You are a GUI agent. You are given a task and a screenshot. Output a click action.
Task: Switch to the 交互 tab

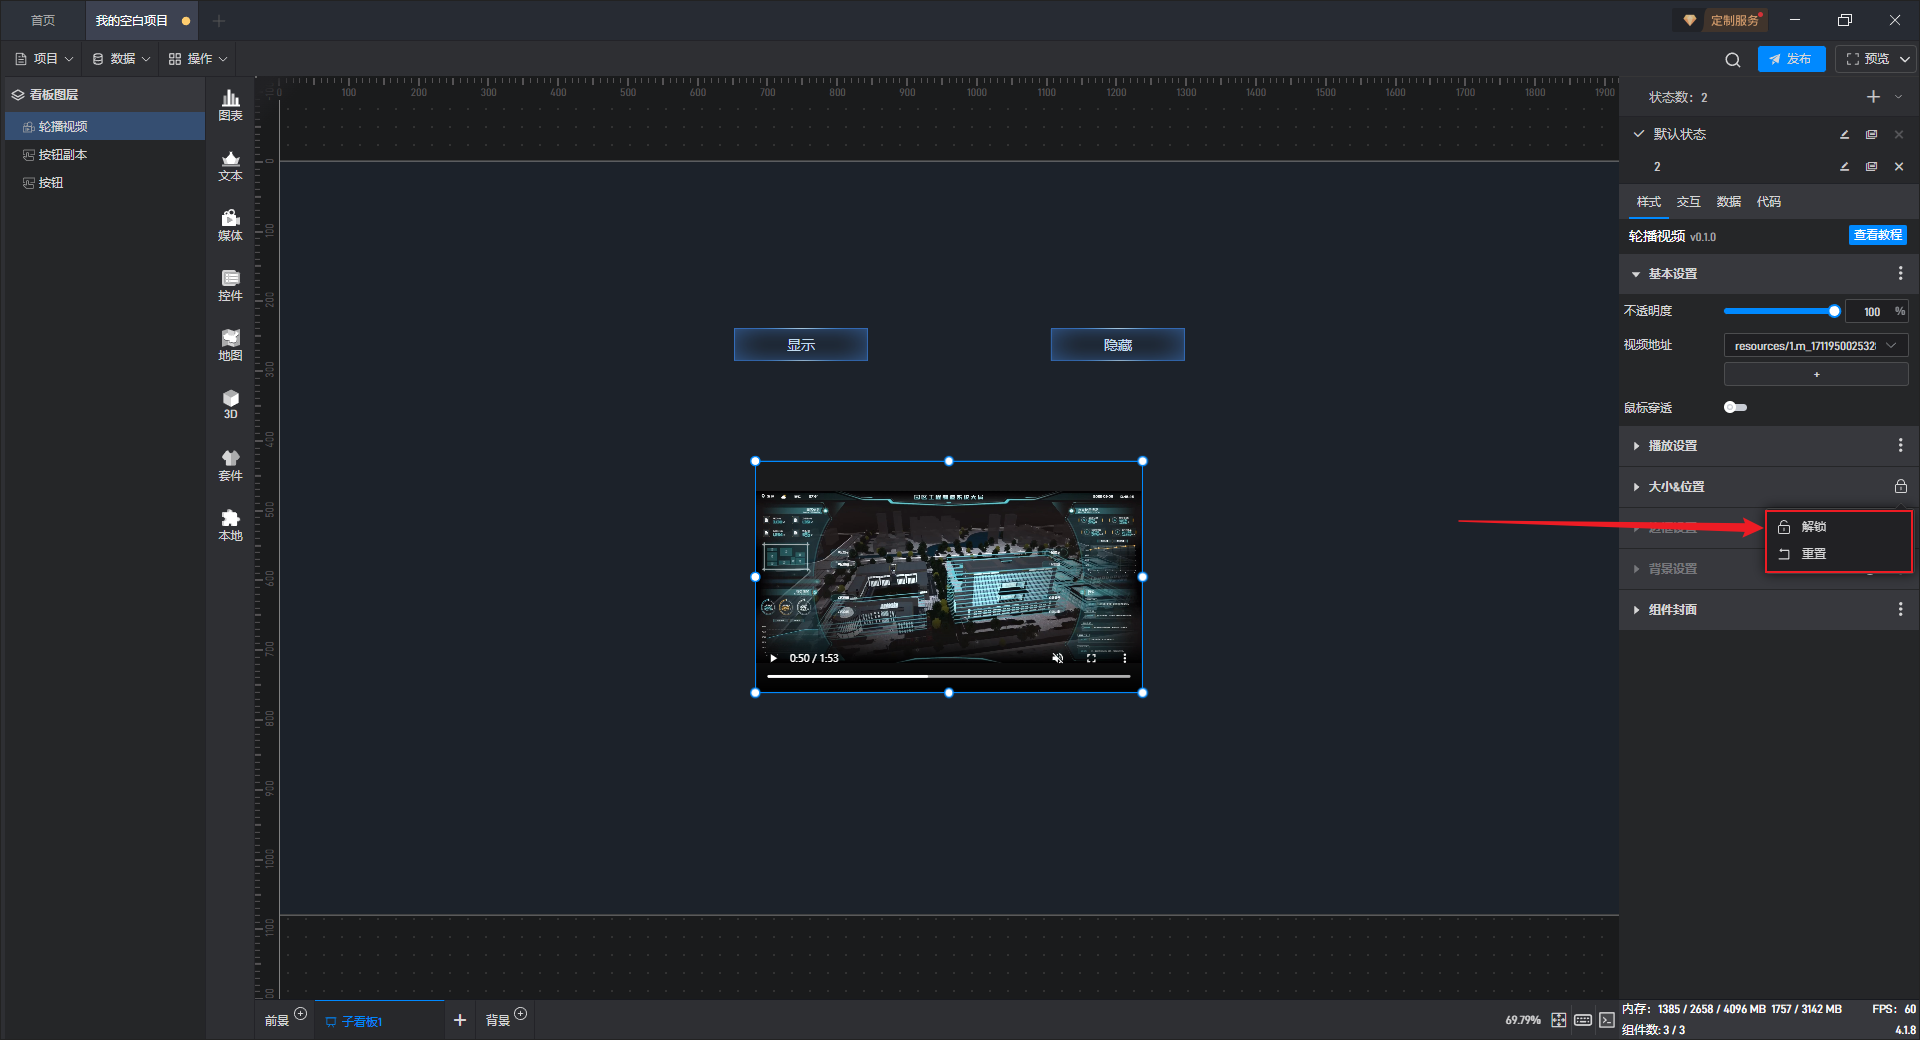click(1689, 202)
